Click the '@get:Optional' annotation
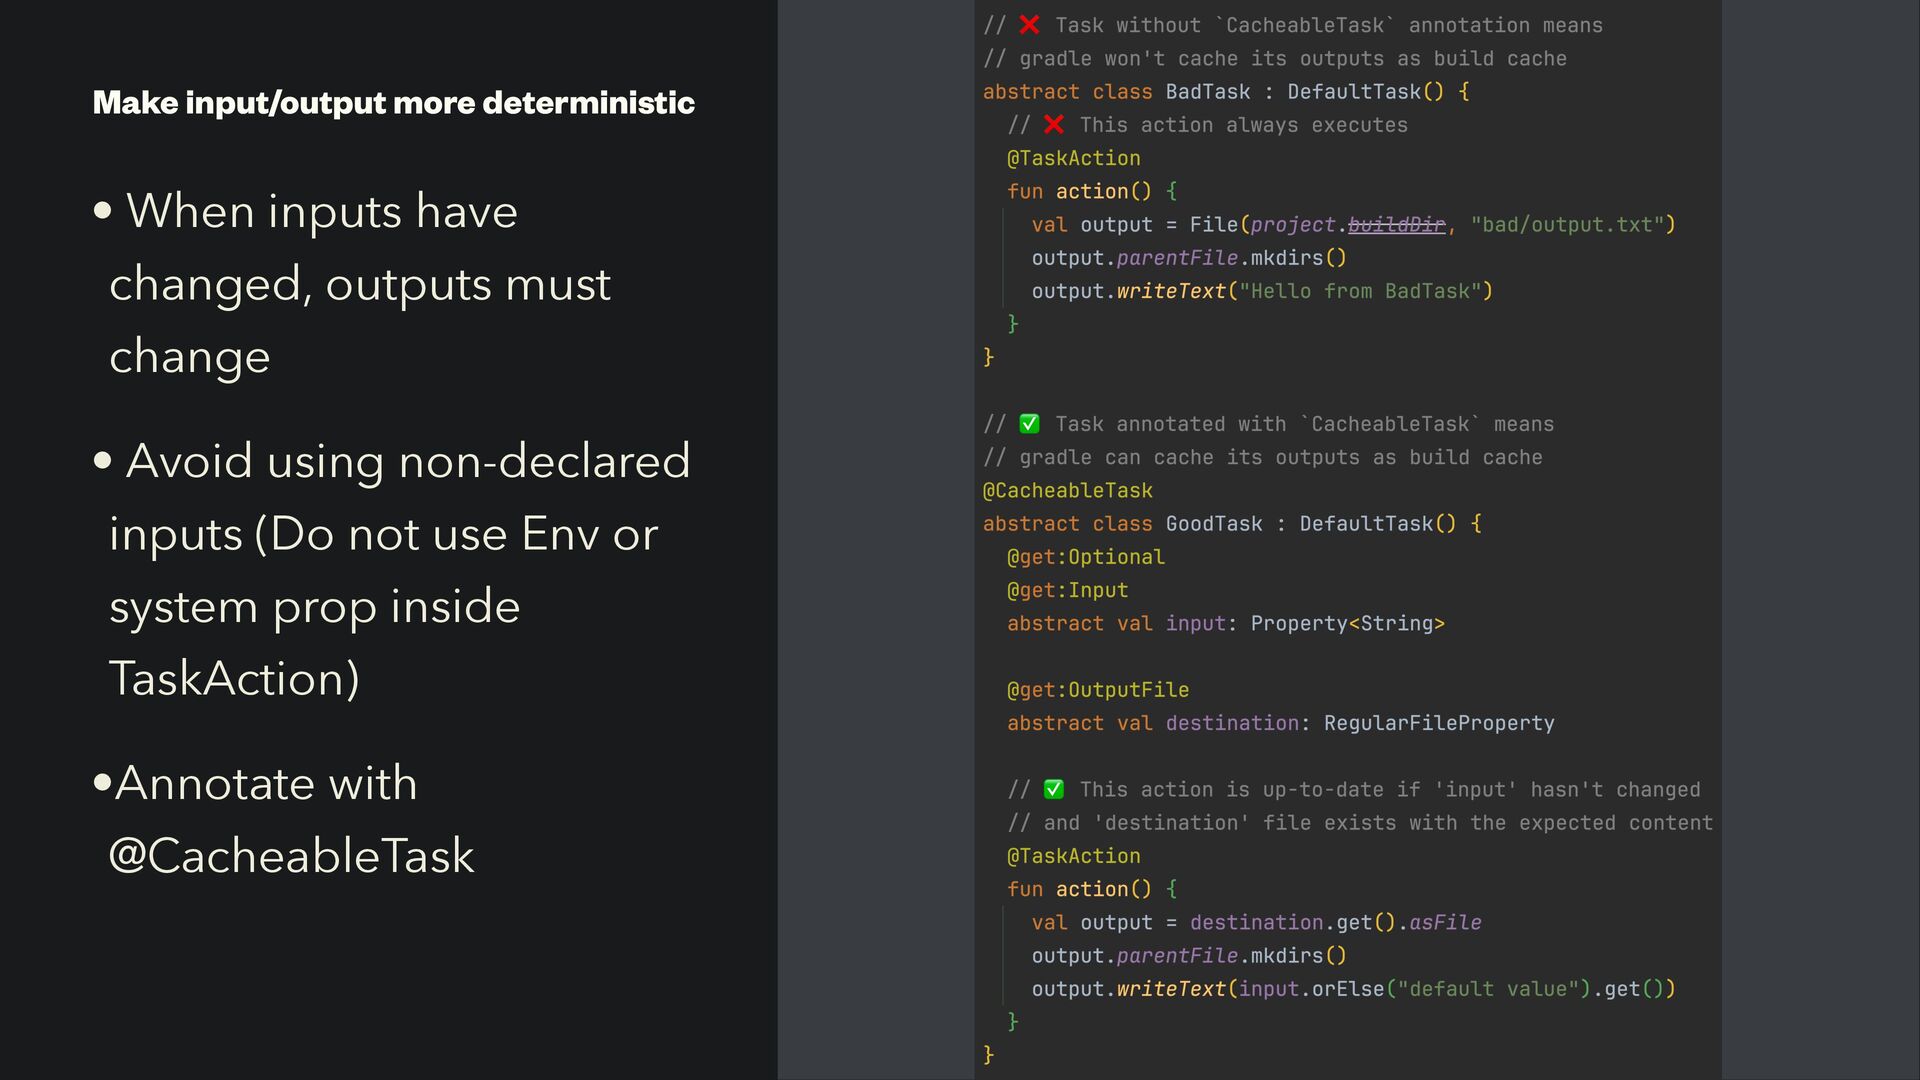 pos(1086,557)
